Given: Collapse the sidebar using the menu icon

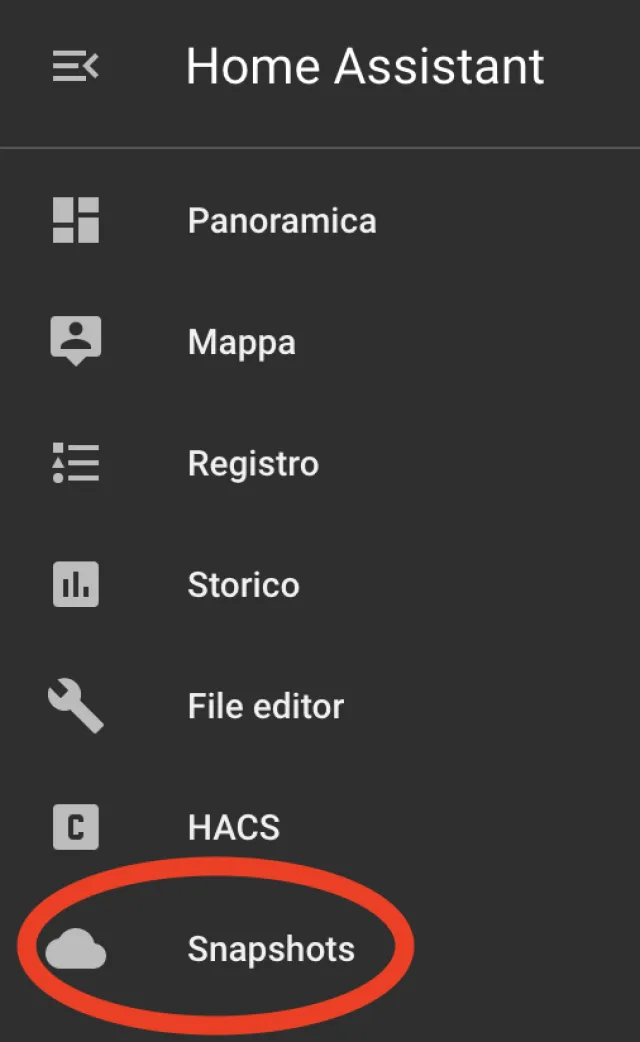Looking at the screenshot, I should pyautogui.click(x=76, y=68).
